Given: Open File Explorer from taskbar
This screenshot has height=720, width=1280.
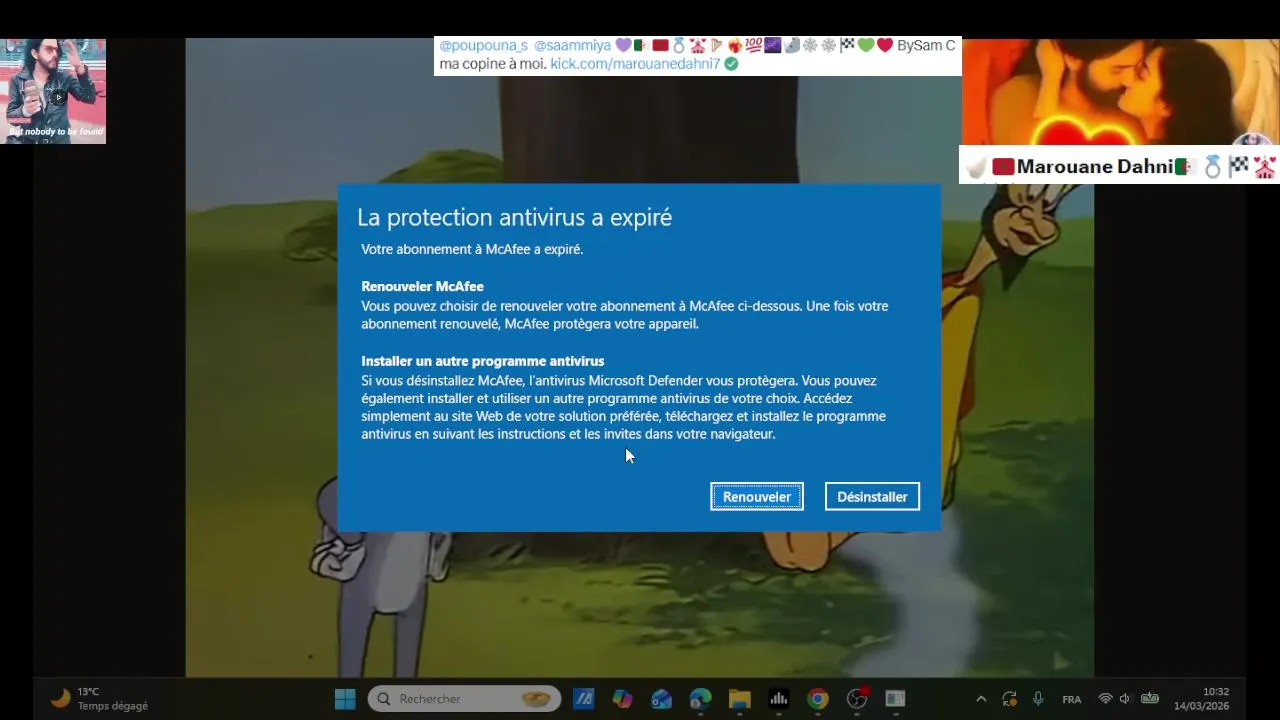Looking at the screenshot, I should [x=739, y=699].
